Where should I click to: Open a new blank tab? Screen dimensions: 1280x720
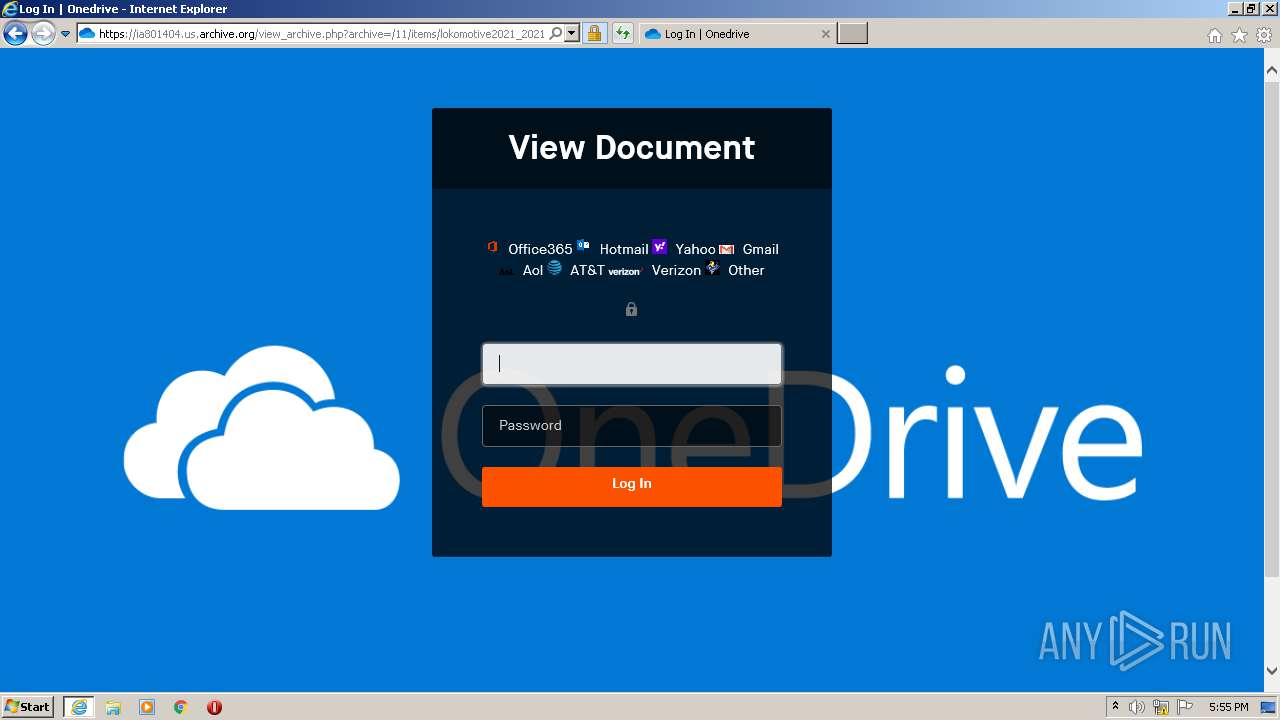852,34
